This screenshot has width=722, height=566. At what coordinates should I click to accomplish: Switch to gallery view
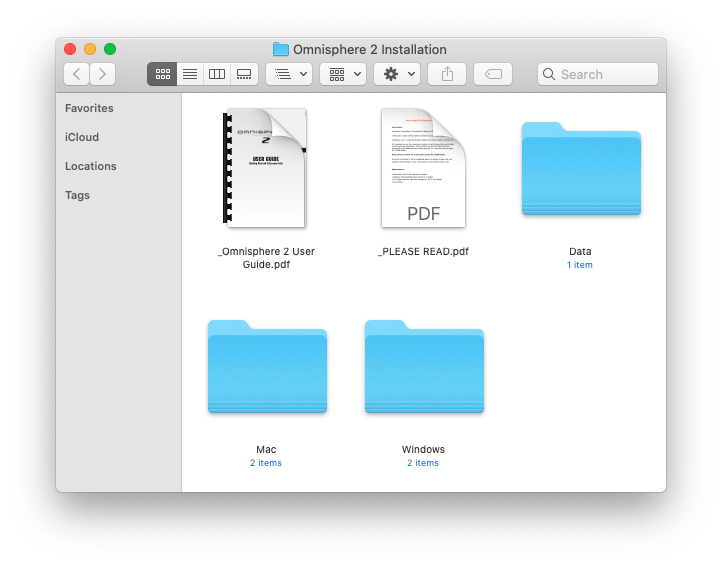(244, 74)
